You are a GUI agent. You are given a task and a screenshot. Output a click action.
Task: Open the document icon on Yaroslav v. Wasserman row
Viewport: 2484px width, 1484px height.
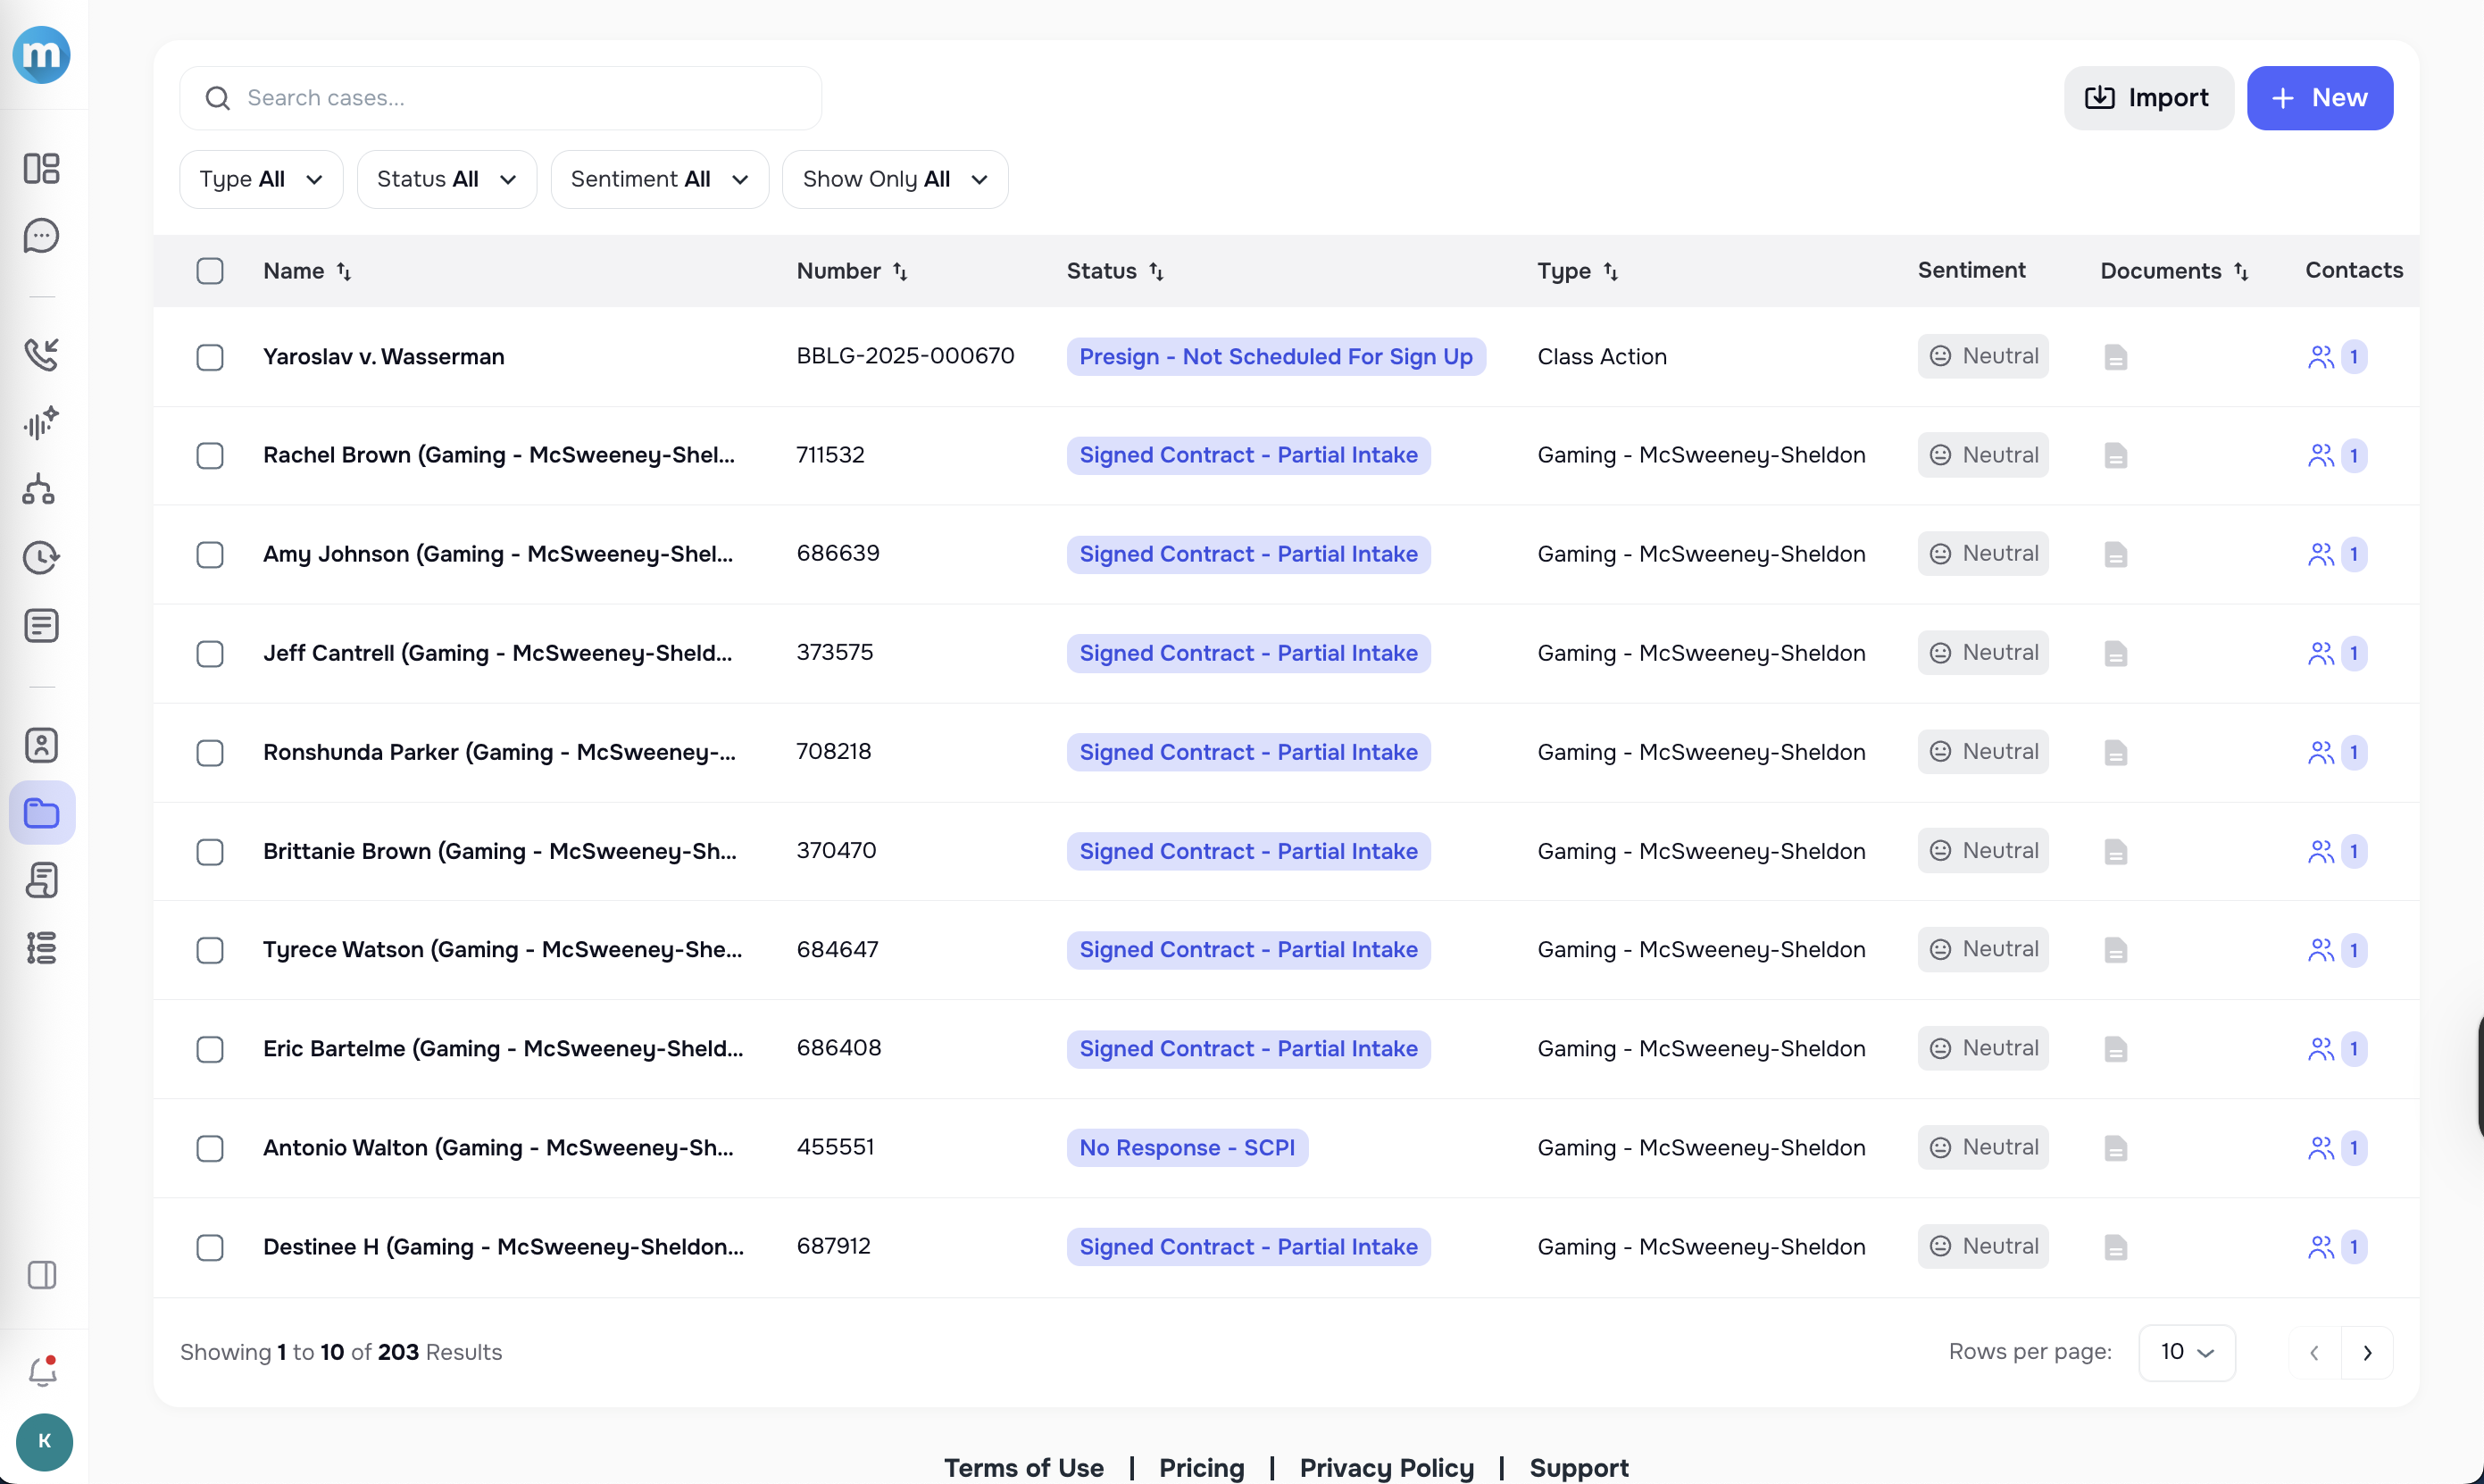click(x=2116, y=356)
